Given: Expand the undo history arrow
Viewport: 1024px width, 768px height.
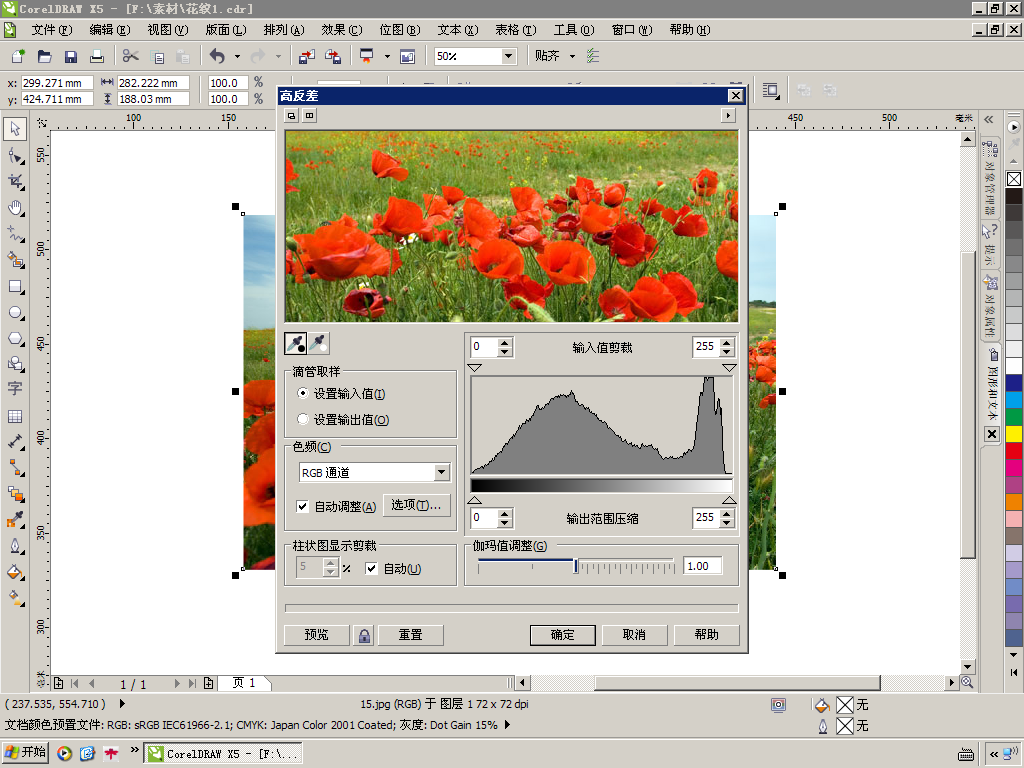Looking at the screenshot, I should [237, 56].
